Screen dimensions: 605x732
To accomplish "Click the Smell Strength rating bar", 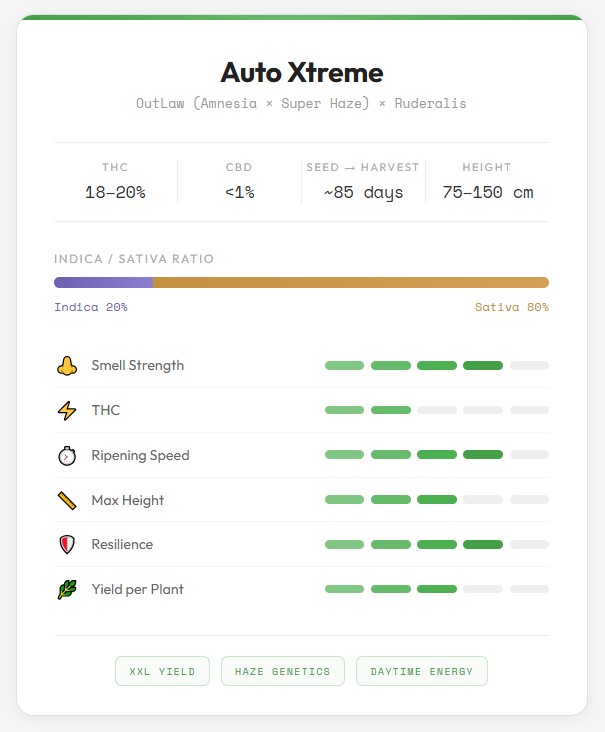I will (436, 366).
